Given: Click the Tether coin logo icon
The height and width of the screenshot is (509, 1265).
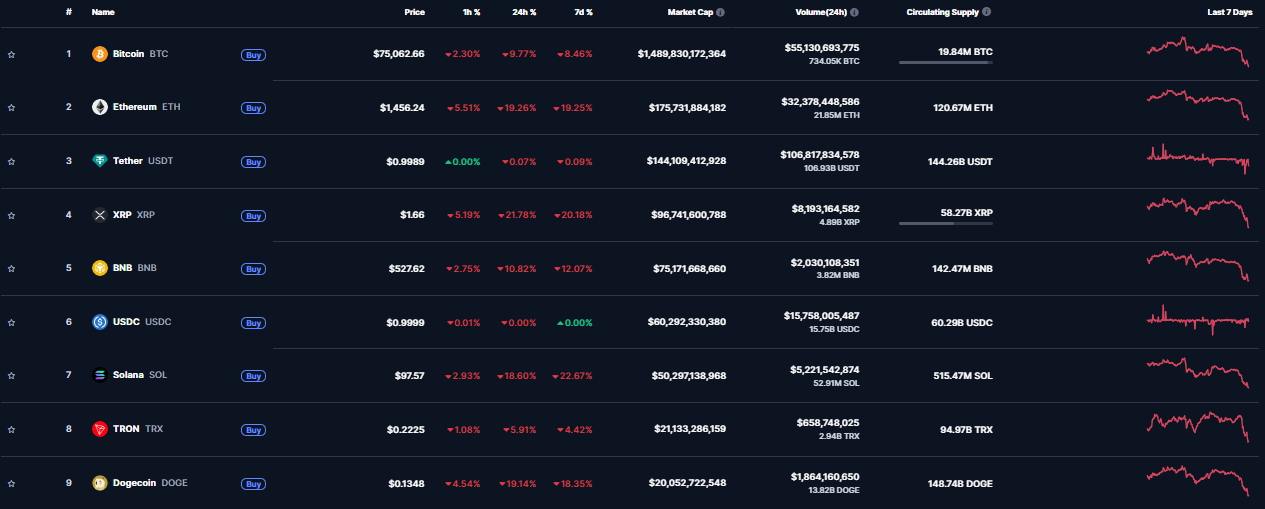Looking at the screenshot, I should (x=99, y=161).
